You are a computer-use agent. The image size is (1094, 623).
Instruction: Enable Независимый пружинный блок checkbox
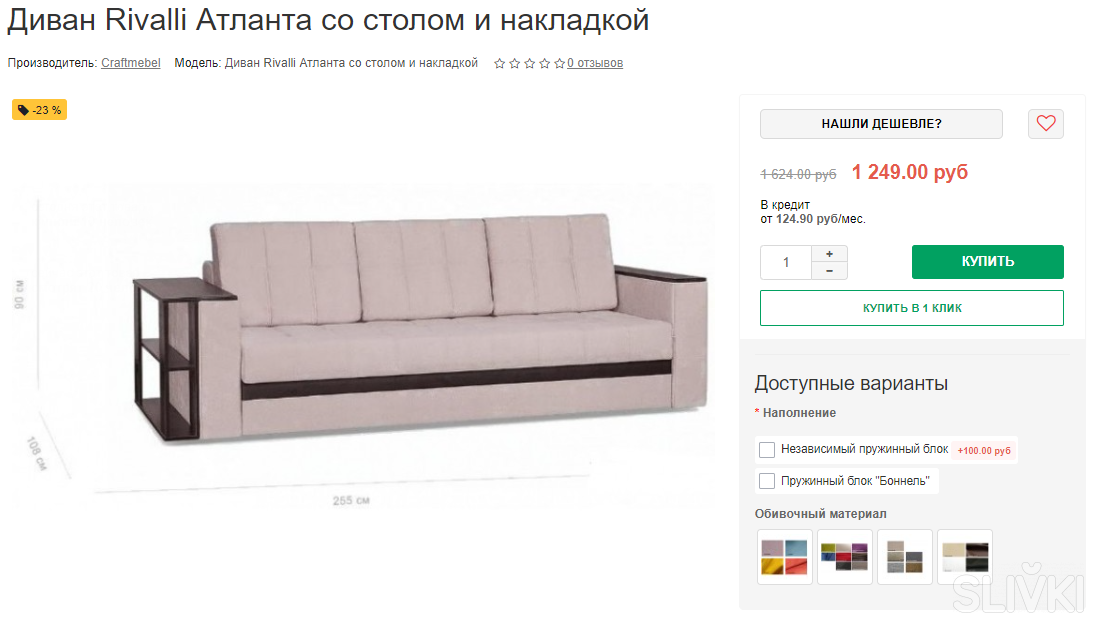click(767, 450)
